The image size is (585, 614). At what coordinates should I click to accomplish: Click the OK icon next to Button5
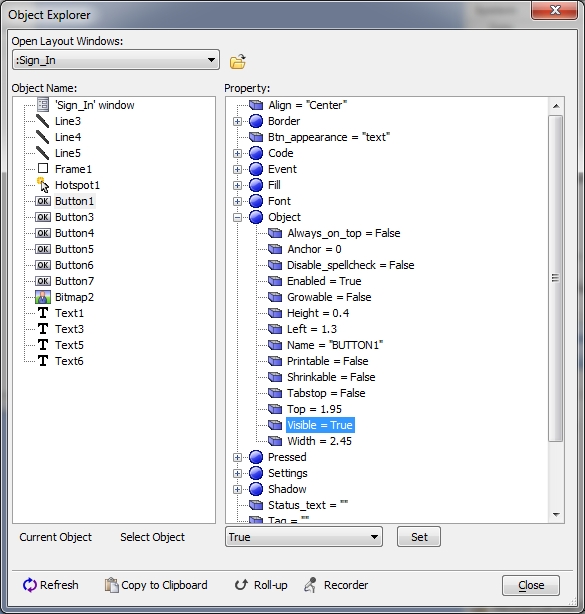pos(43,249)
